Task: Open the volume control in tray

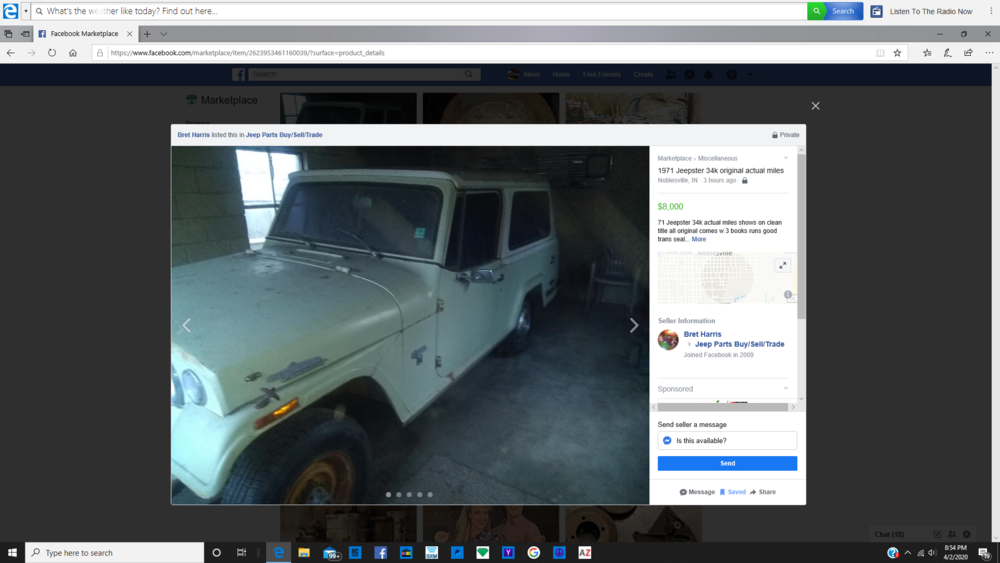Action: pyautogui.click(x=932, y=553)
